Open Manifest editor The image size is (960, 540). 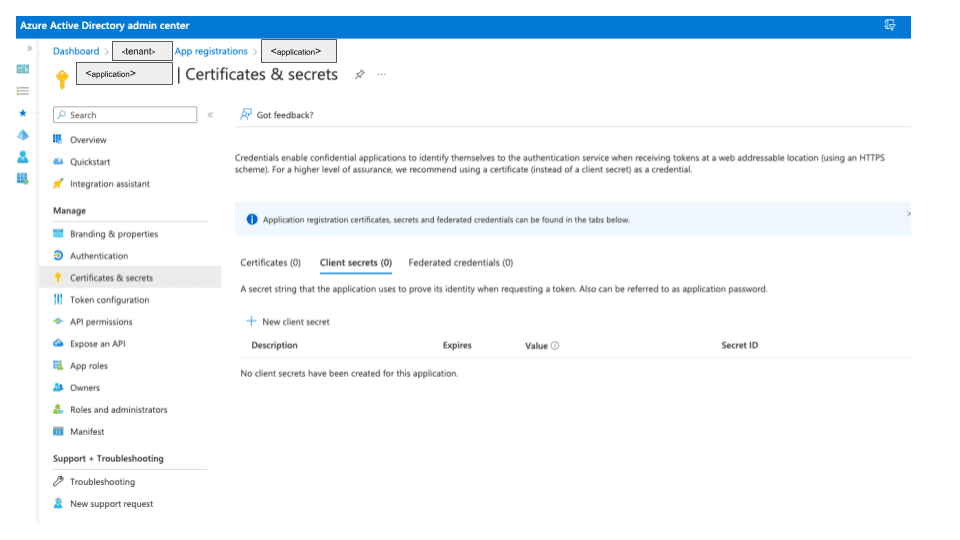click(87, 432)
